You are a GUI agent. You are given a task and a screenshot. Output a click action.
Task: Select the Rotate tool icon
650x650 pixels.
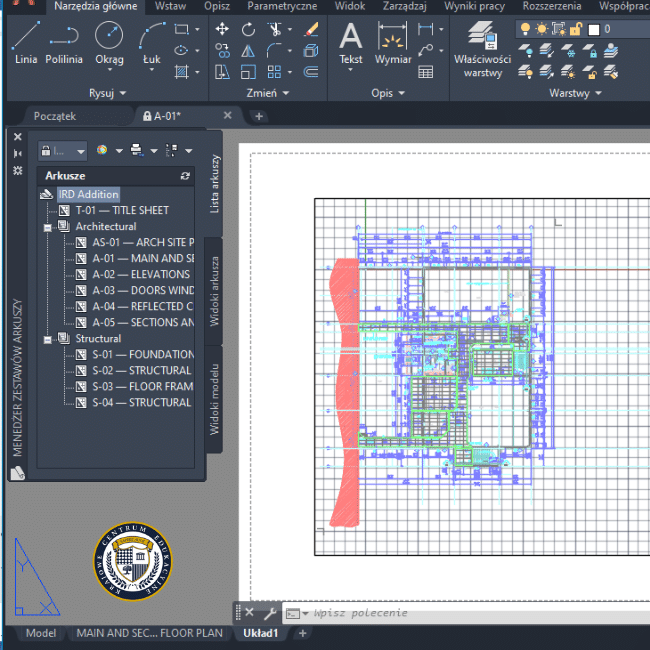pos(248,29)
